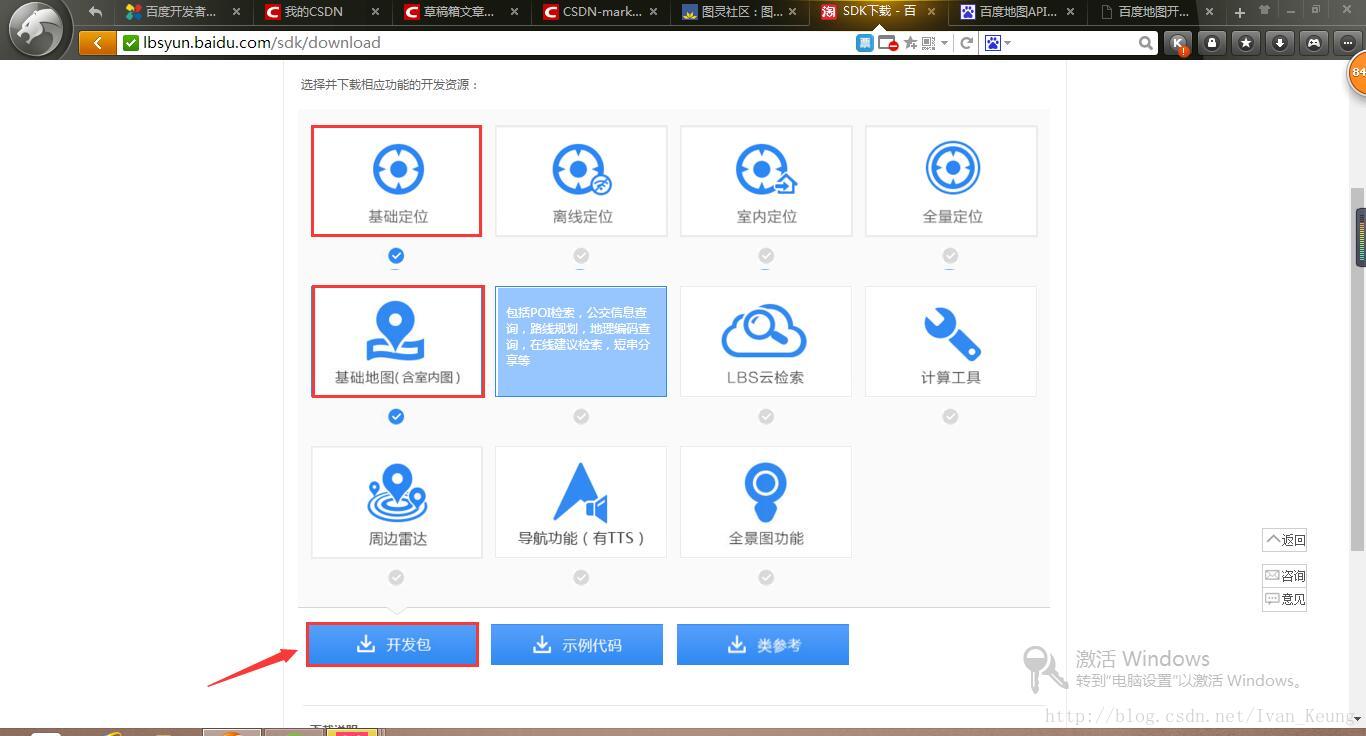
Task: Switch to the 我的CSDN tab
Action: coord(322,12)
